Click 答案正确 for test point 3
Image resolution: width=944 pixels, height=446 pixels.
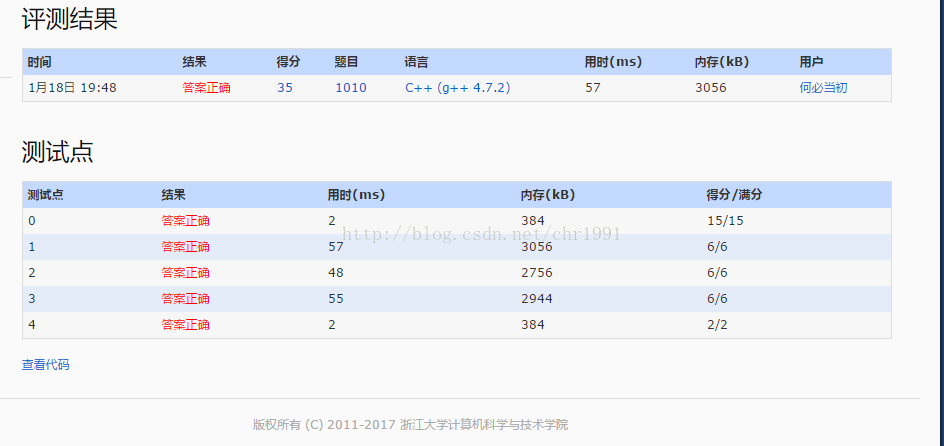[x=185, y=299]
